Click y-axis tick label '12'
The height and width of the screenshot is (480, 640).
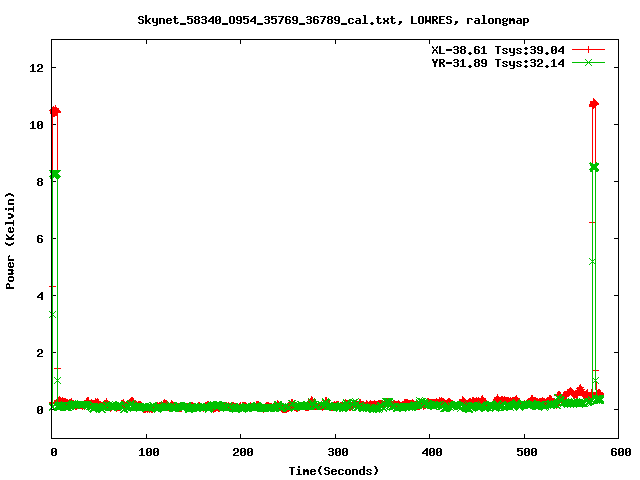pyautogui.click(x=36, y=68)
